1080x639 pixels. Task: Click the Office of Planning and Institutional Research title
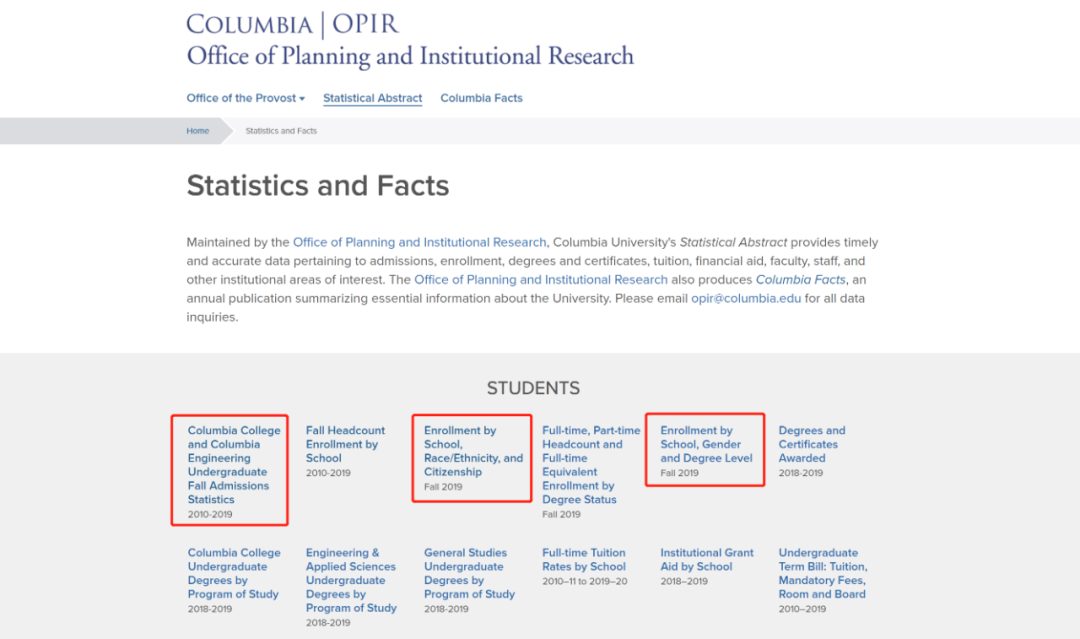point(410,56)
